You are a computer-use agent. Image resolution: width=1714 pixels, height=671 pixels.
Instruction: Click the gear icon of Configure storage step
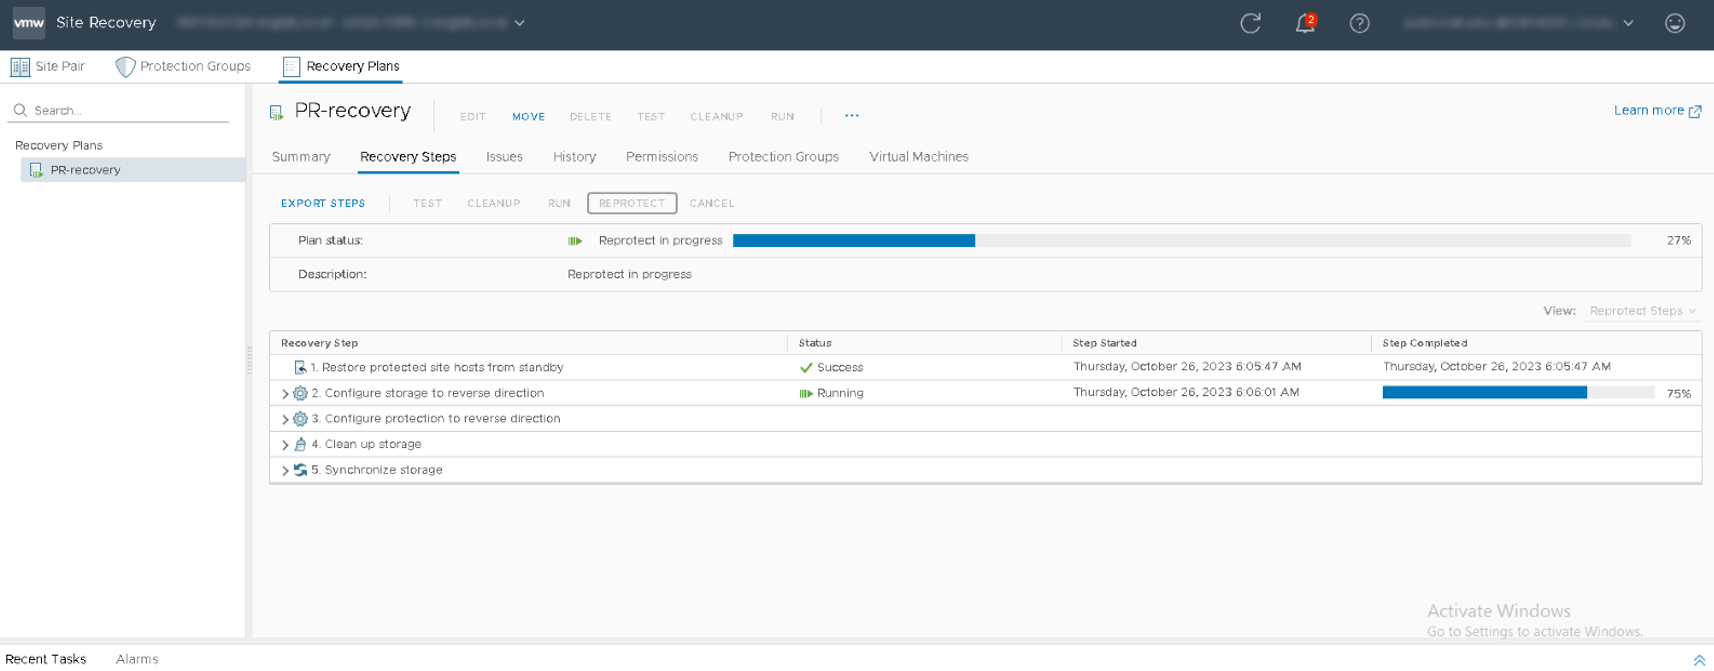tap(300, 393)
